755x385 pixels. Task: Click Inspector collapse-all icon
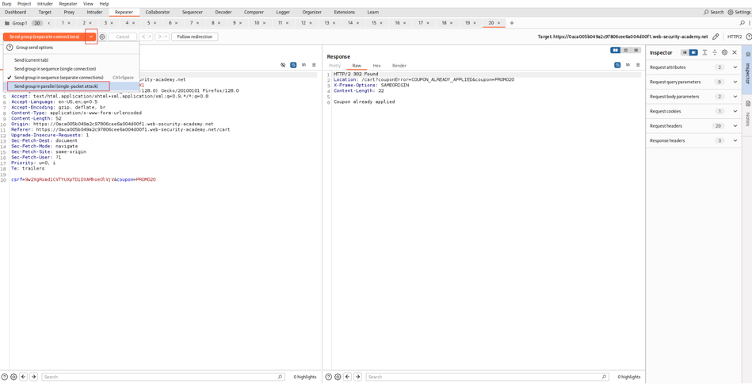coord(715,52)
